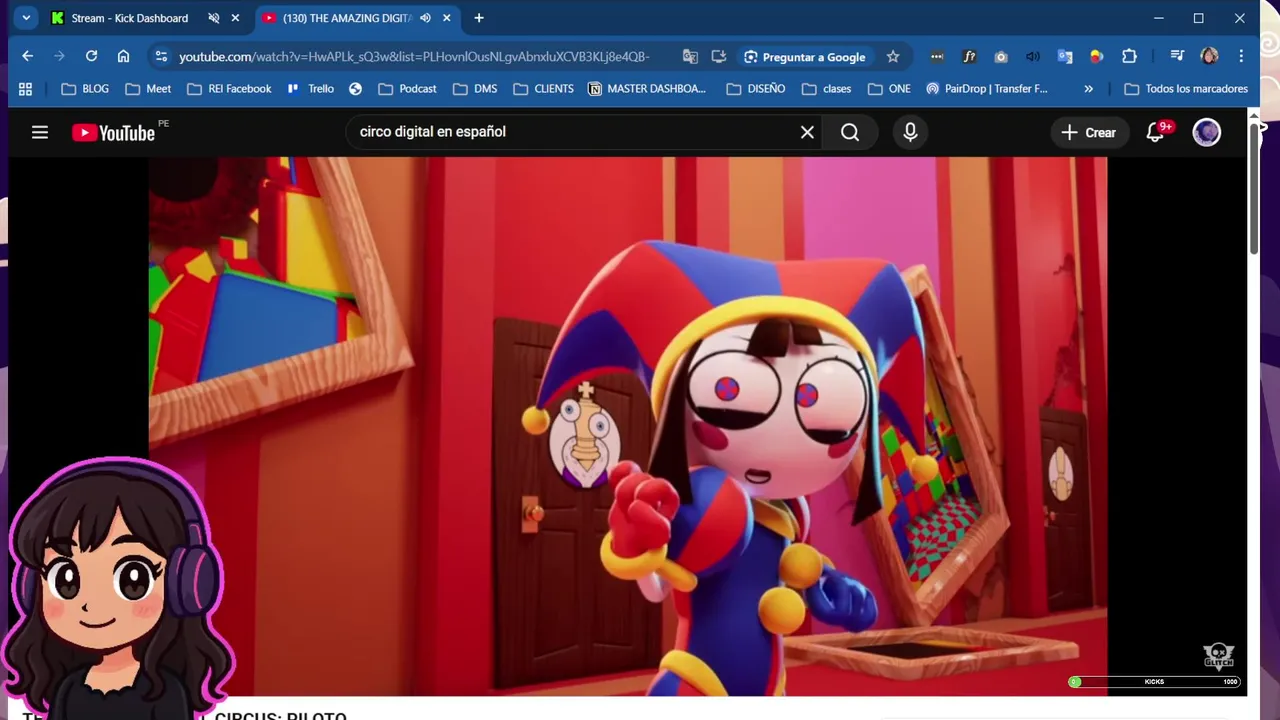View site information icon in address bar

click(x=161, y=57)
